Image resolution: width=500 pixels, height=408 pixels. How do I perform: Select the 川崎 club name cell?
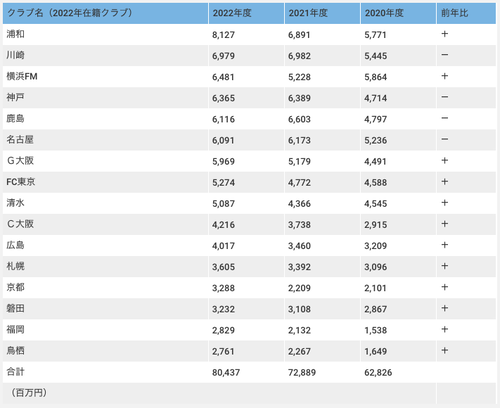click(x=105, y=55)
